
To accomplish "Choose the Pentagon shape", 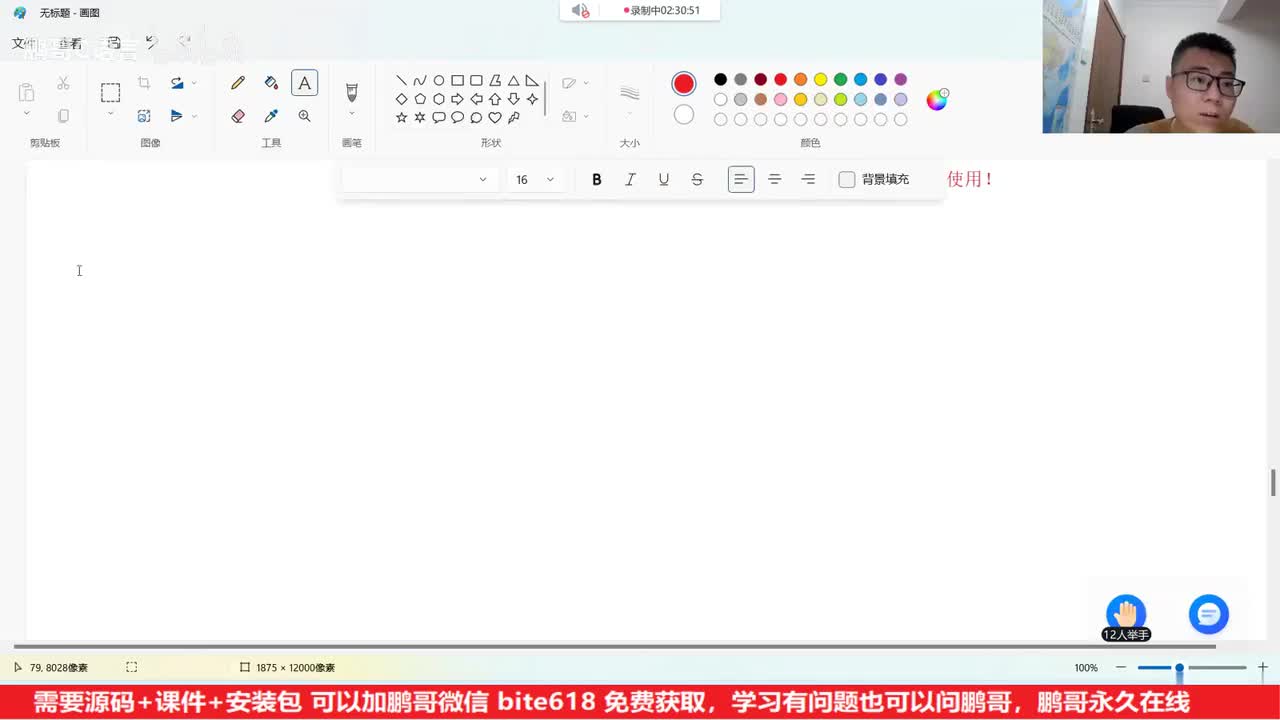I will 420,99.
